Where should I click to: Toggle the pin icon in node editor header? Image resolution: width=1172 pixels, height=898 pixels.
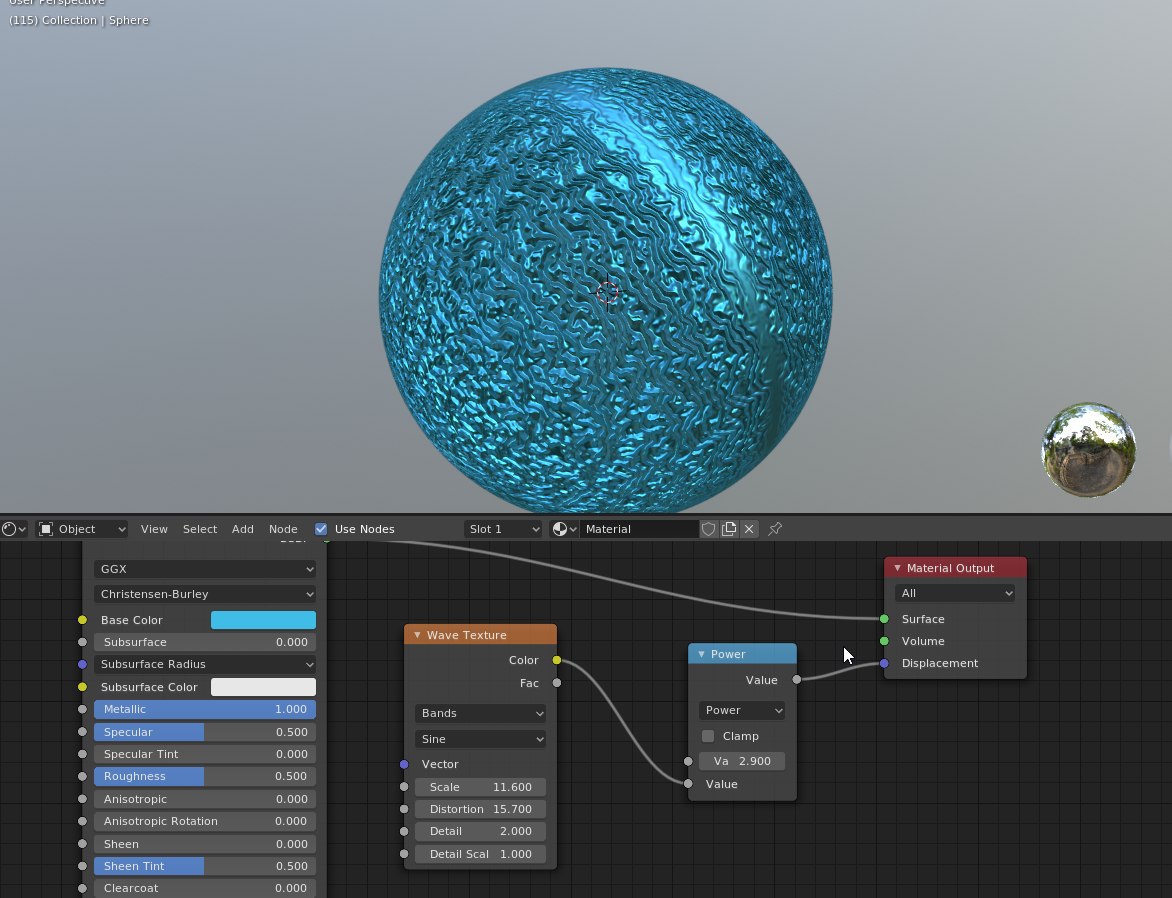click(x=775, y=529)
